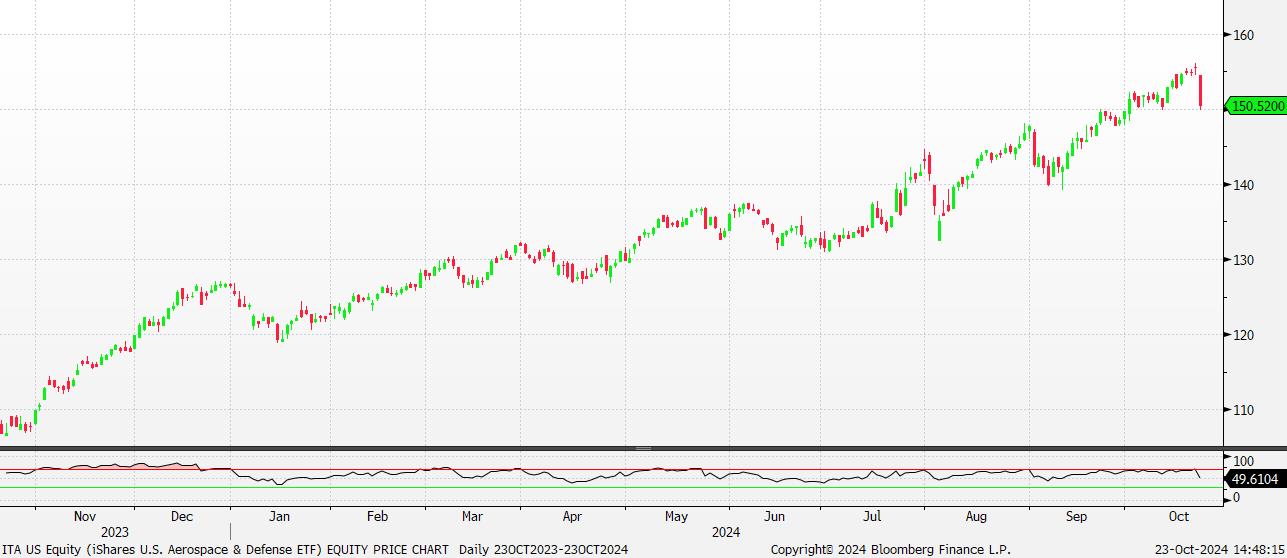
Task: Click the Daily 23OCT2023-23OCT2024 range text
Action: [543, 549]
